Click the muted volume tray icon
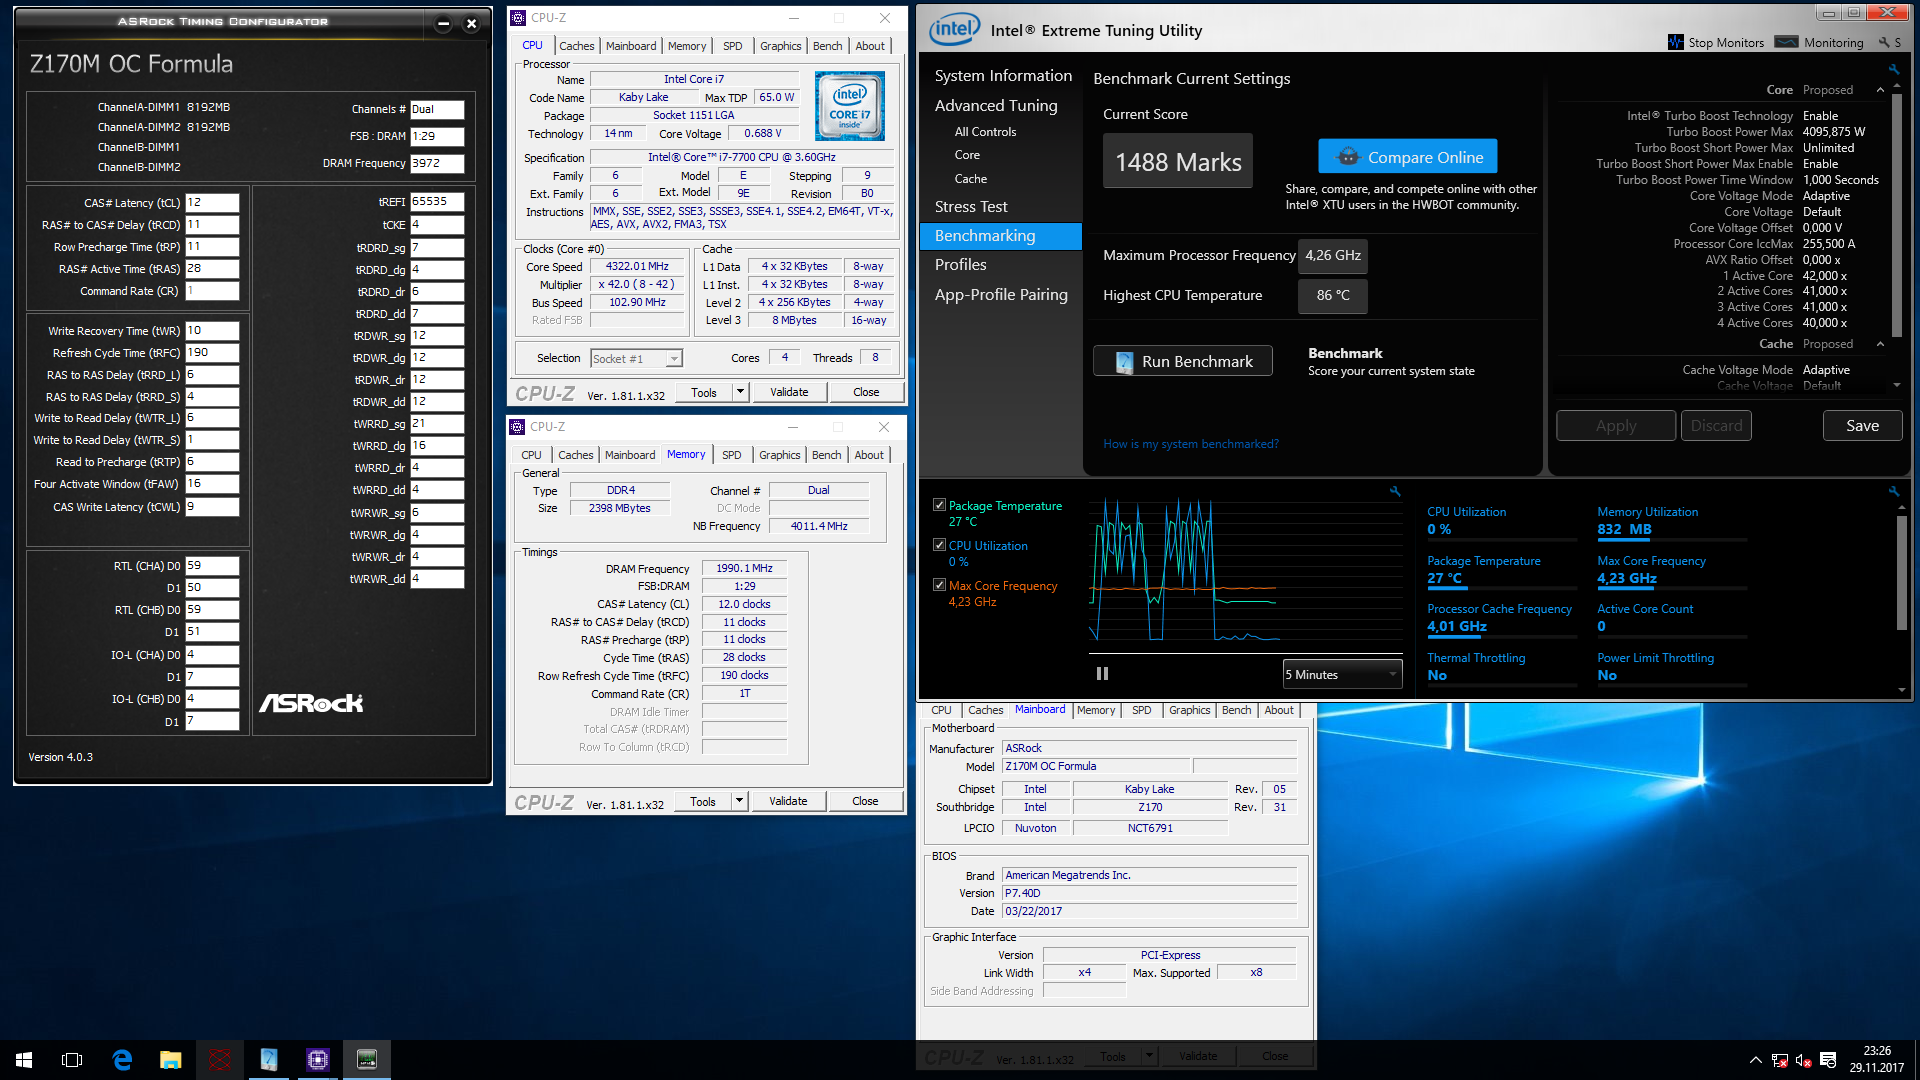The height and width of the screenshot is (1080, 1920). 1804,1060
